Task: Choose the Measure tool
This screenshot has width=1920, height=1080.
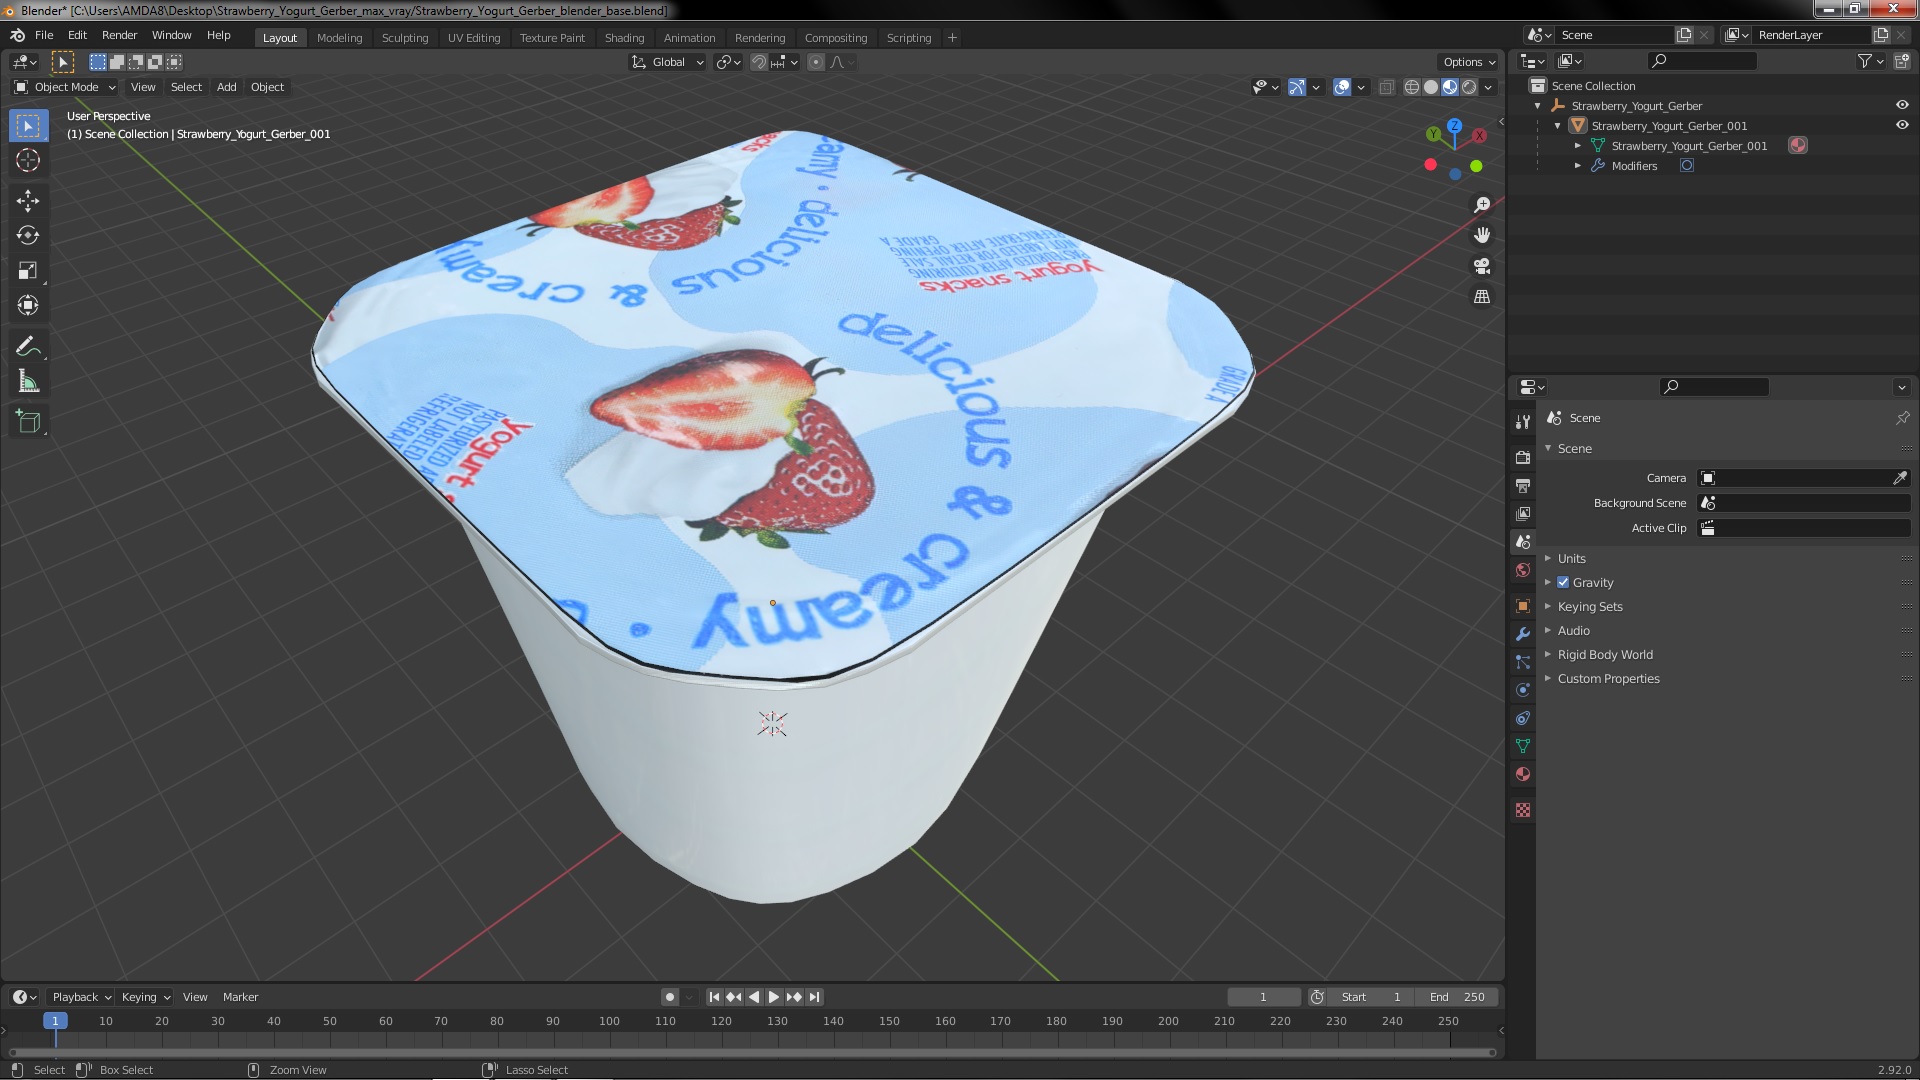Action: pos(28,382)
